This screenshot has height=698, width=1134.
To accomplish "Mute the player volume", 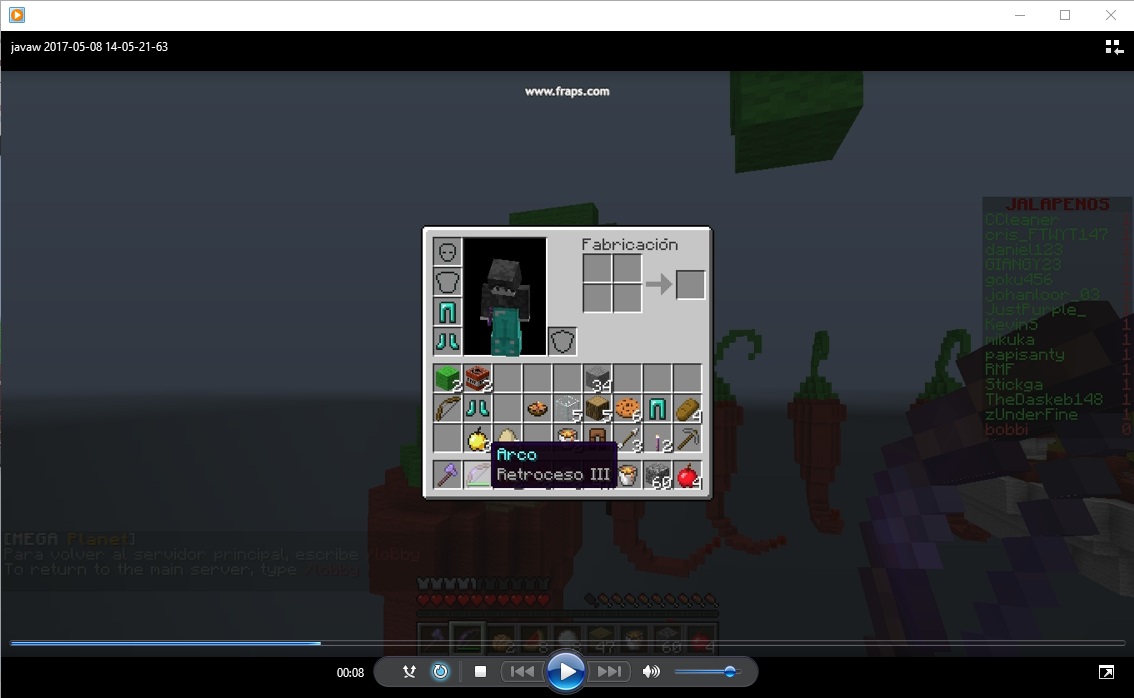I will click(x=651, y=672).
